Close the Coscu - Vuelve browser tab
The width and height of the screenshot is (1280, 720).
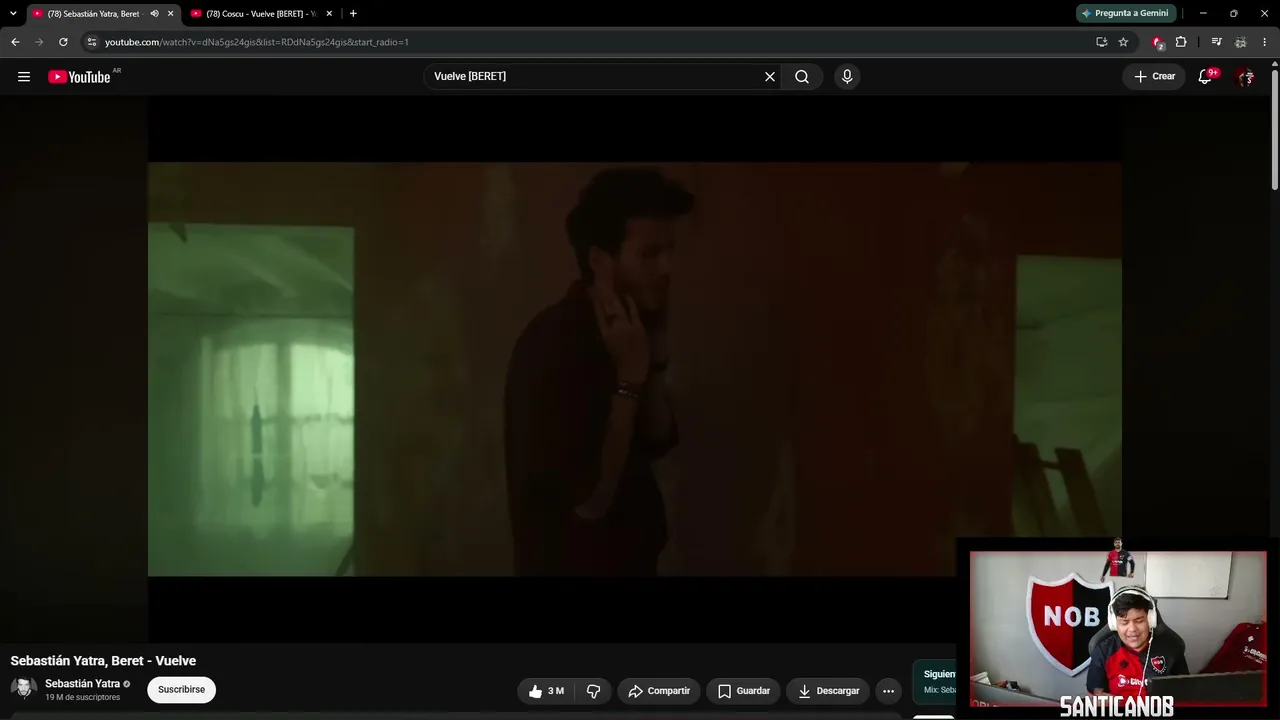tap(329, 14)
